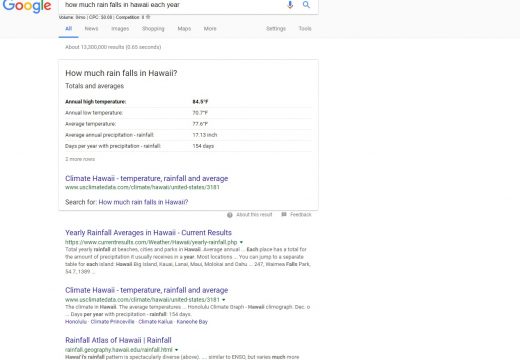Click the microphone voice search icon
This screenshot has height=360, width=520.
point(290,5)
